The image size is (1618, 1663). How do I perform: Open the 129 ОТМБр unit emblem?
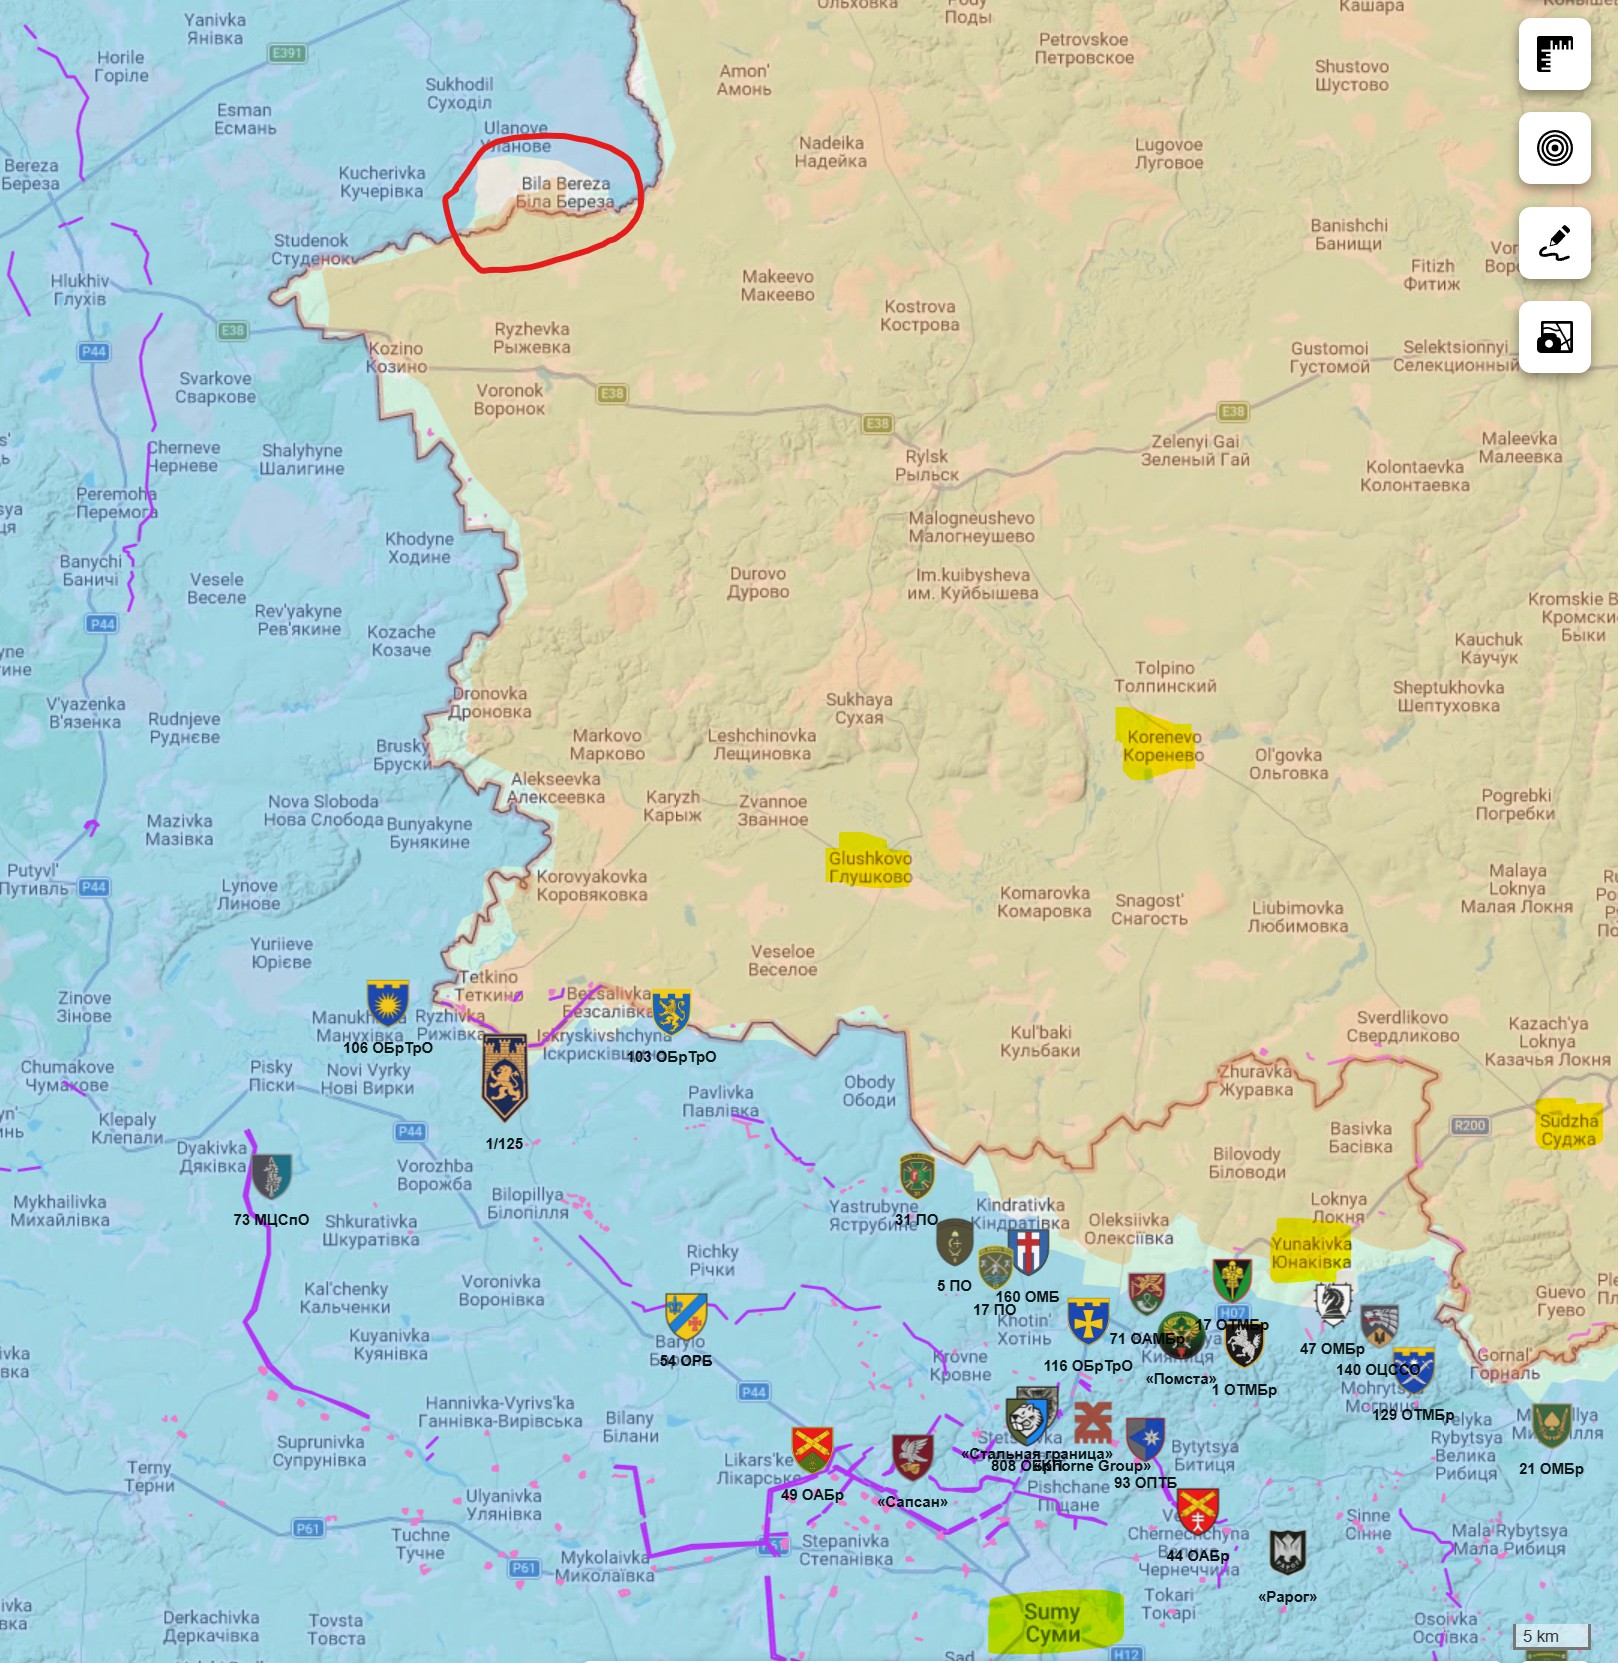tap(1414, 1371)
